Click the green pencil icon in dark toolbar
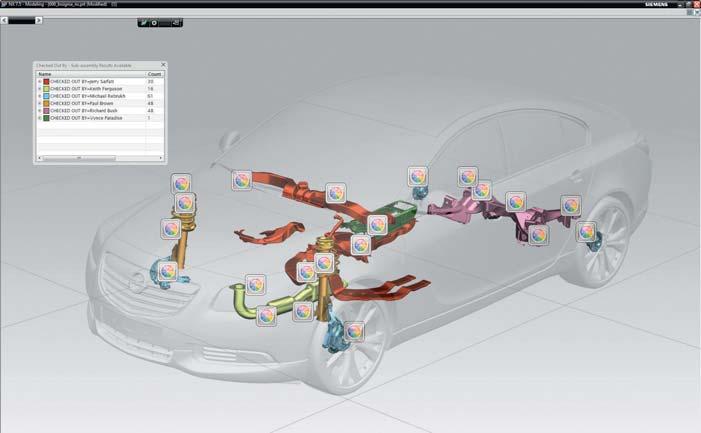The height and width of the screenshot is (433, 701). (x=144, y=23)
